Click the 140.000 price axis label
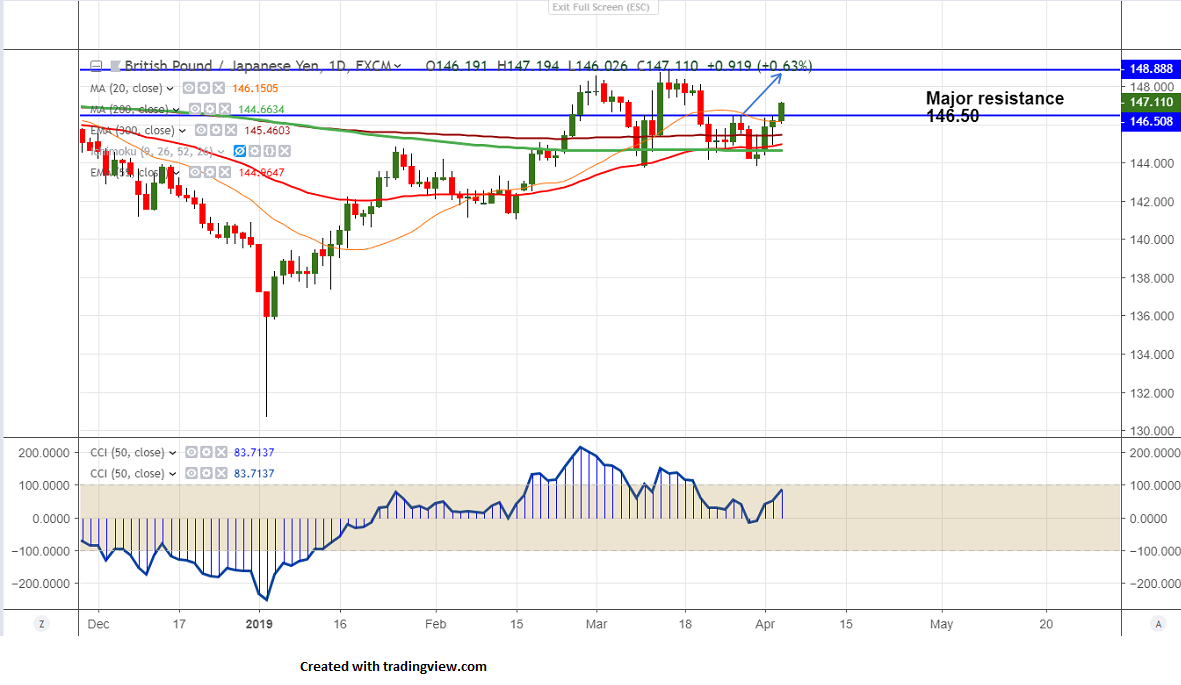The image size is (1181, 685). click(1152, 240)
